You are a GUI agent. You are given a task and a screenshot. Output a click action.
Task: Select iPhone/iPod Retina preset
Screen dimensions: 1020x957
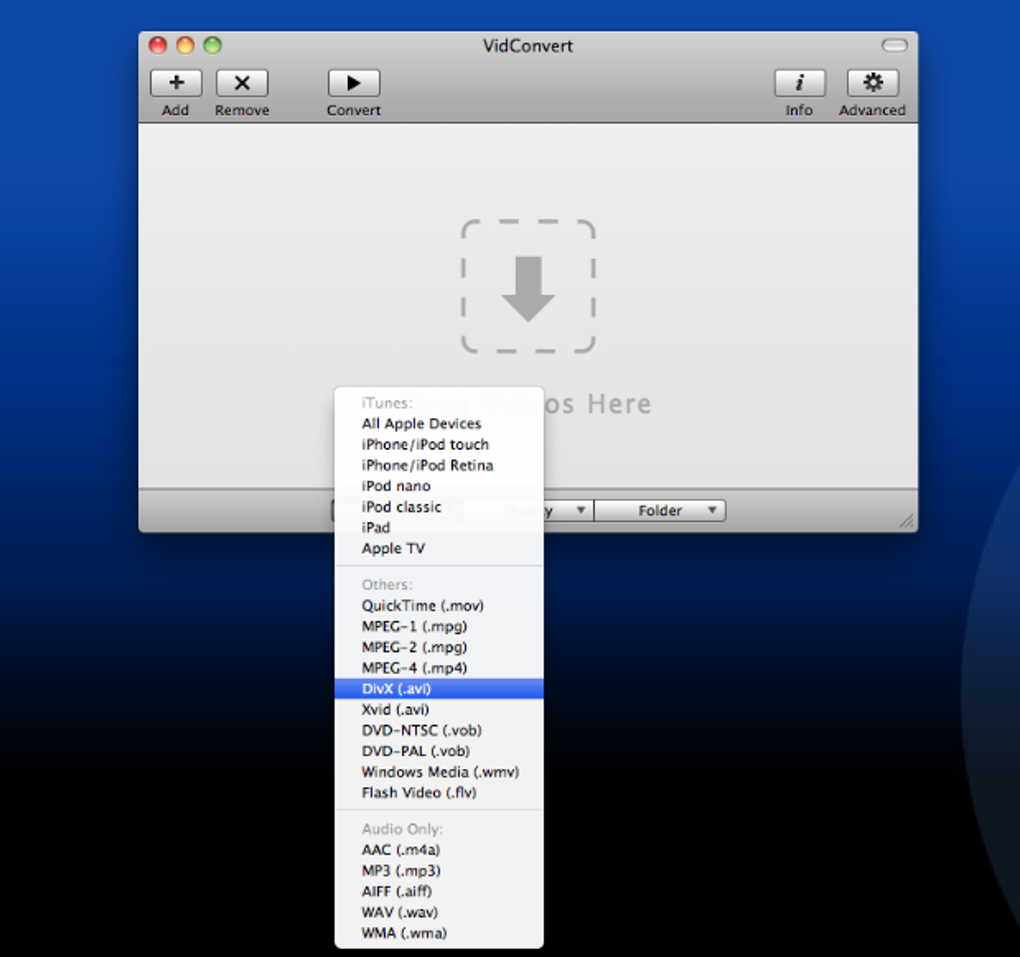(439, 465)
